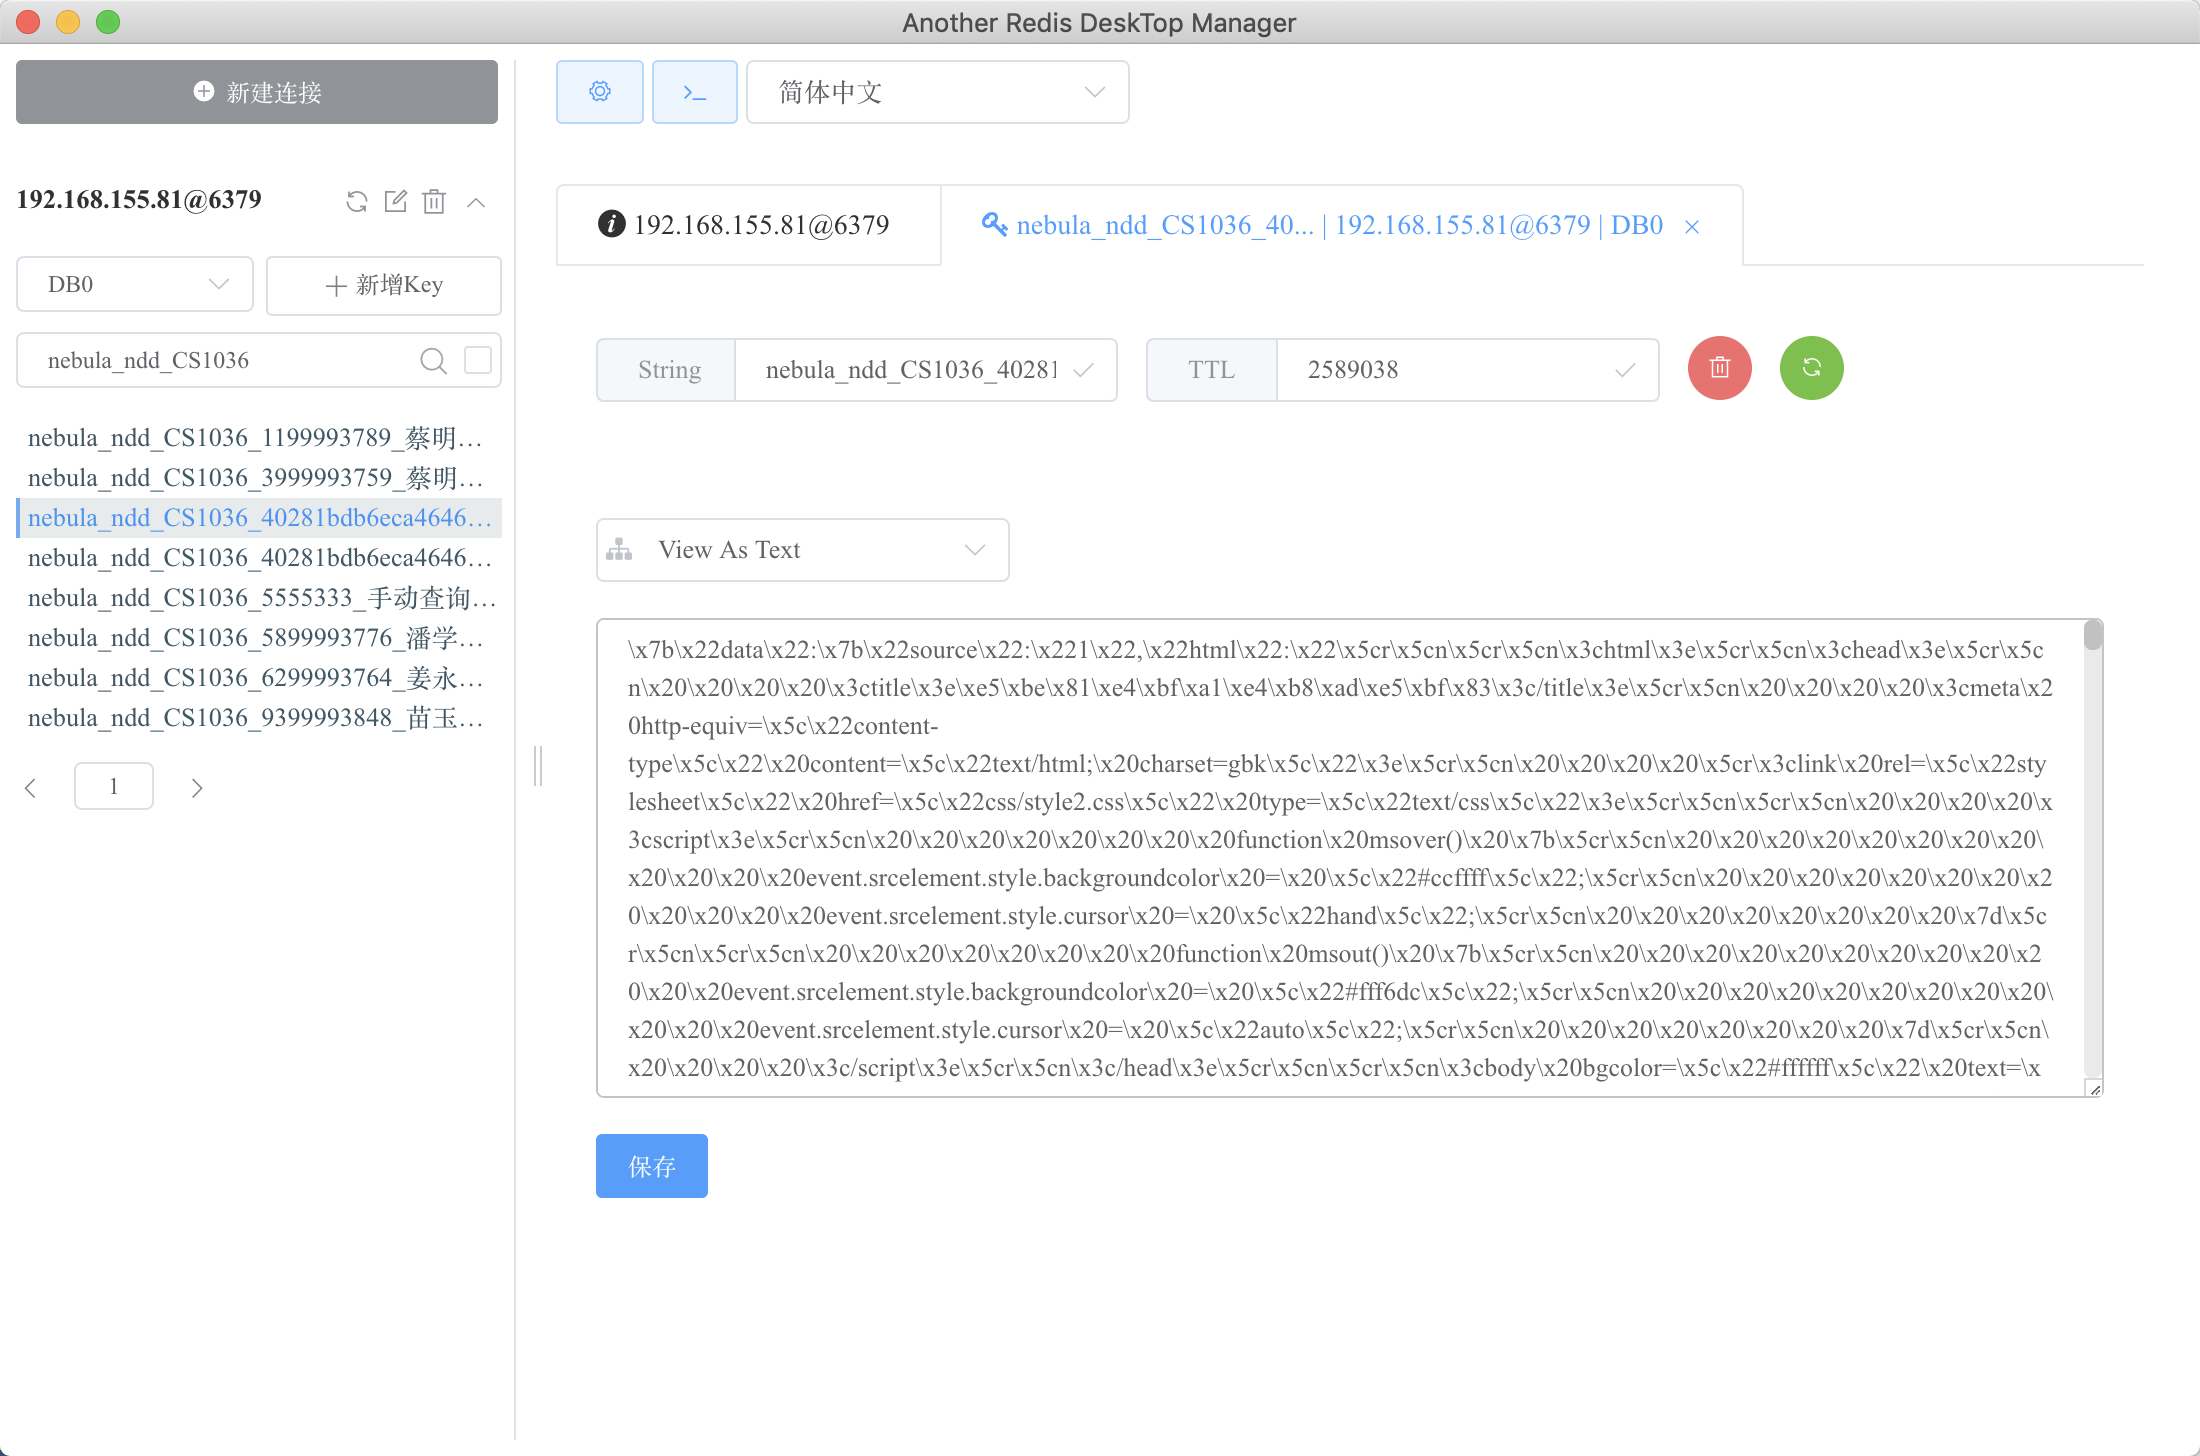The image size is (2200, 1456).
Task: Collapse the connection tree with chevron
Action: (x=476, y=202)
